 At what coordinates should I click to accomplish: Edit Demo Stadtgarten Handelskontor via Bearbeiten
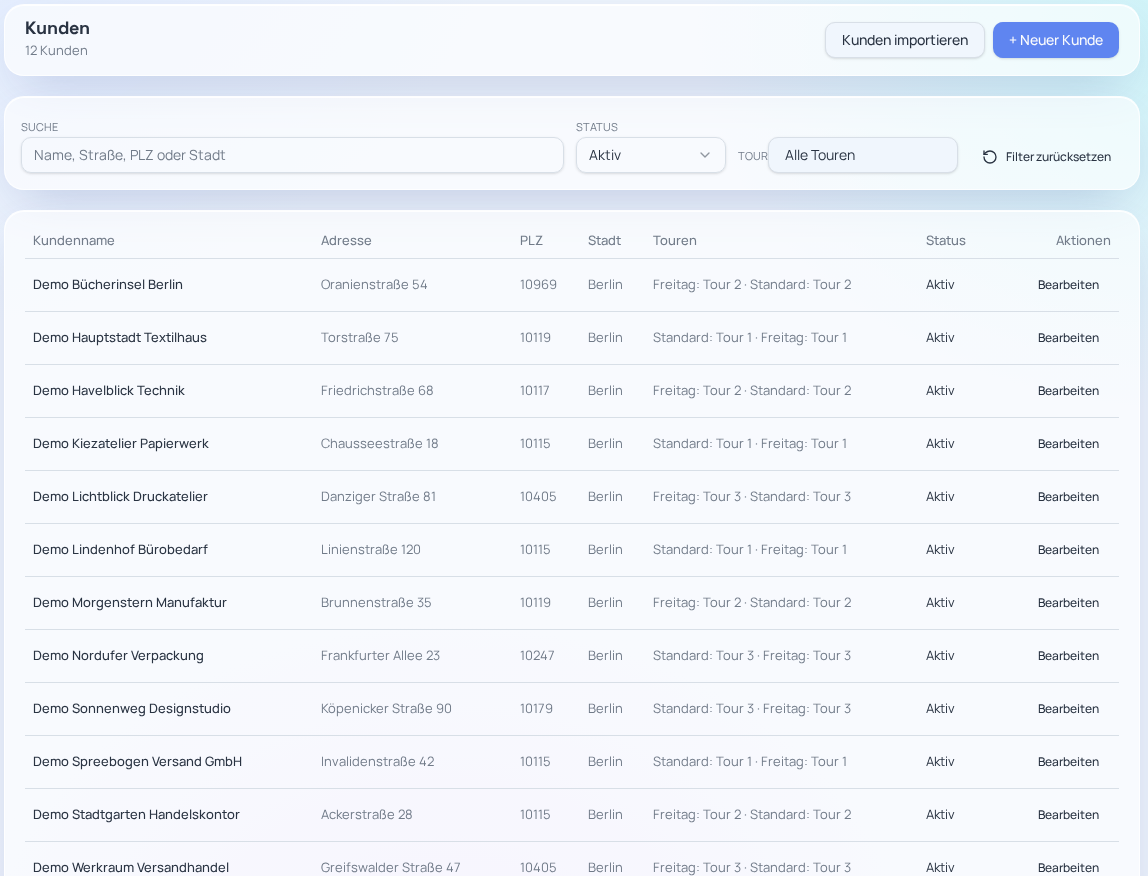coord(1067,814)
